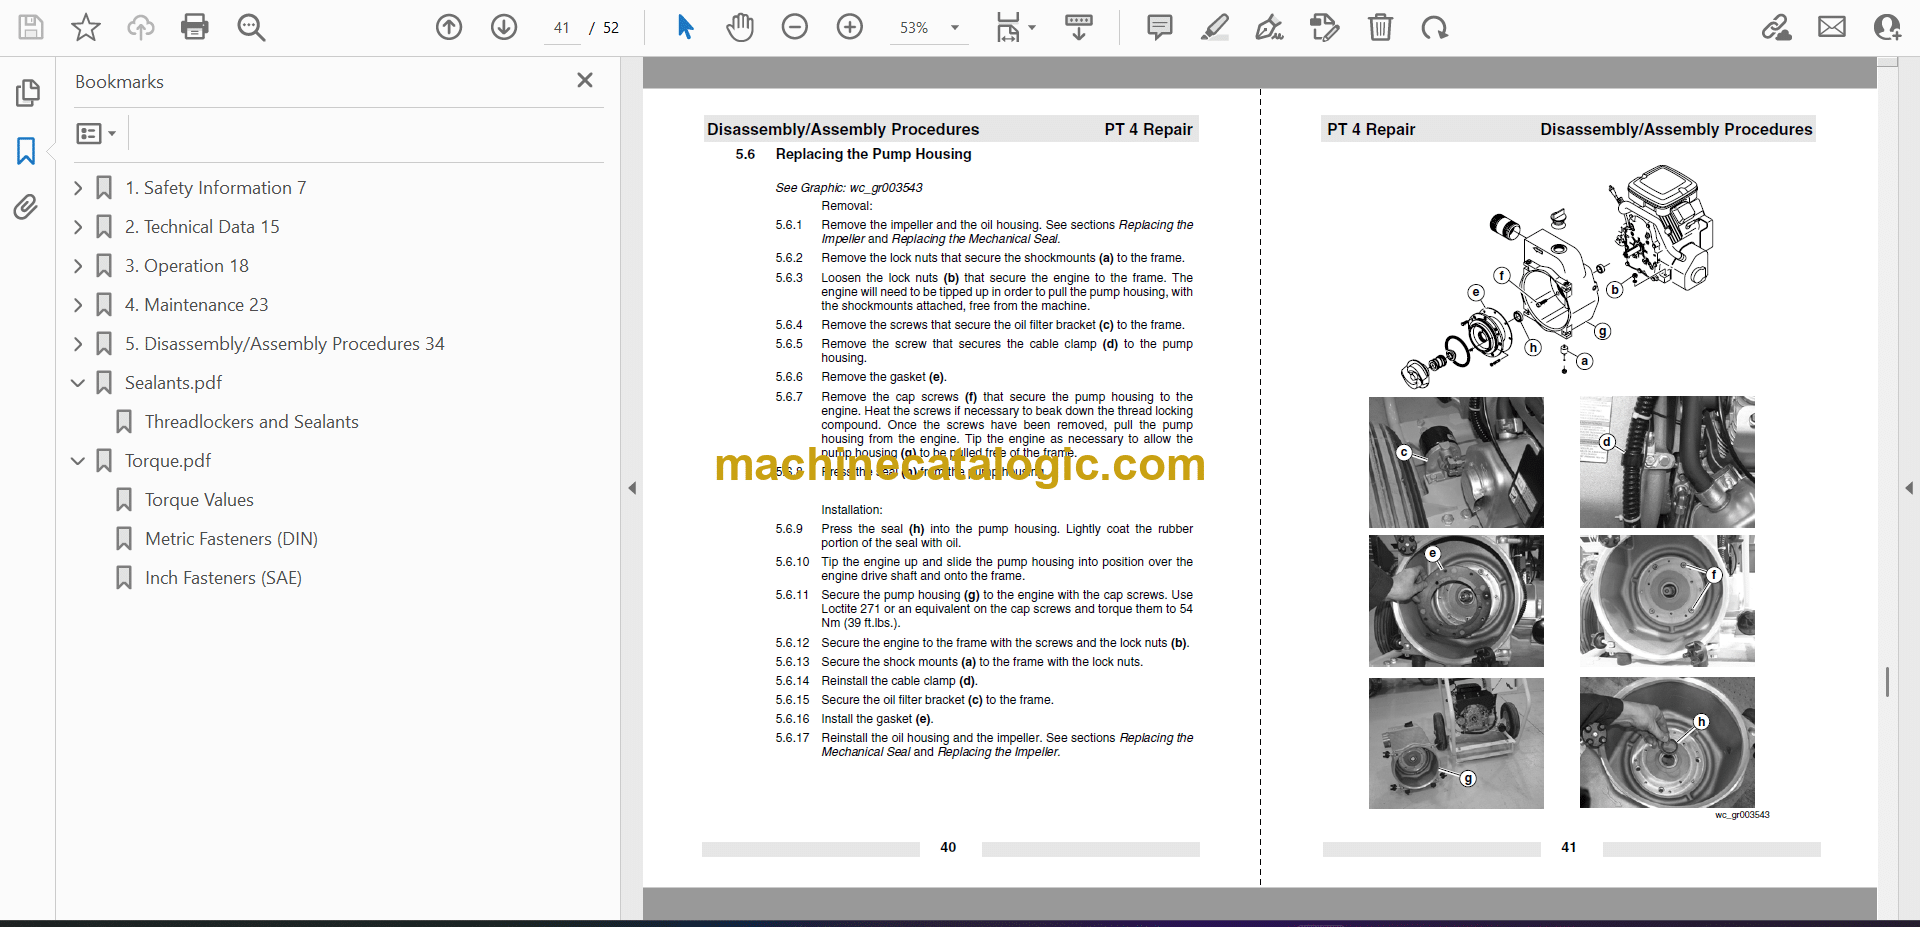Expand the Maintenance bookmark
1920x927 pixels.
pyautogui.click(x=78, y=305)
